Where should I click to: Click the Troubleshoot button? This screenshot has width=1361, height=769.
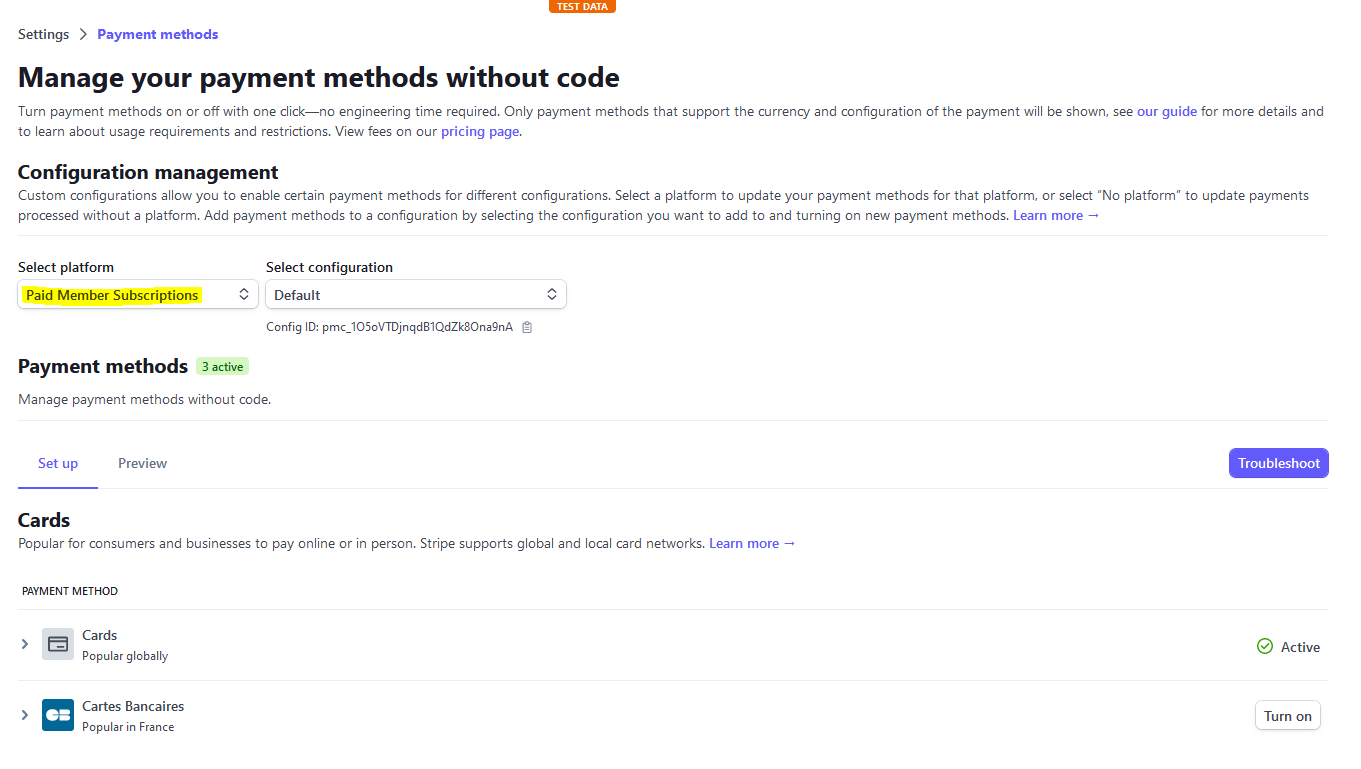(1279, 463)
